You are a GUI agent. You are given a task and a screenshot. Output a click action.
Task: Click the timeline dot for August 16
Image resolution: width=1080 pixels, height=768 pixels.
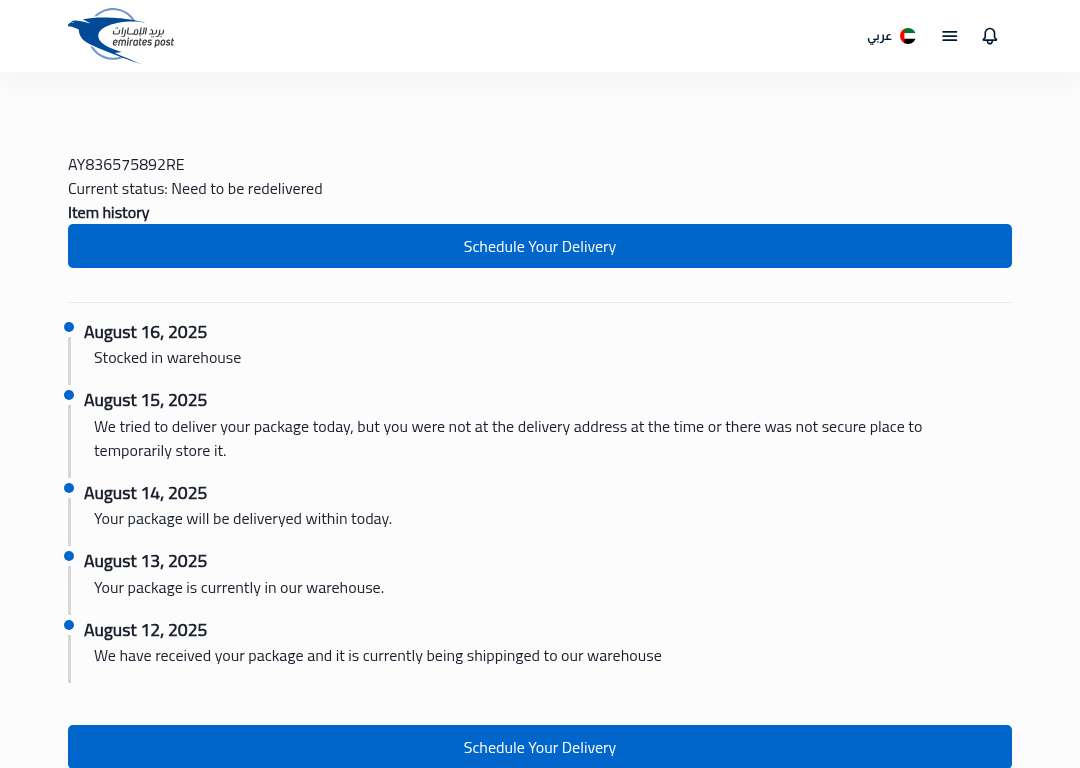69,326
